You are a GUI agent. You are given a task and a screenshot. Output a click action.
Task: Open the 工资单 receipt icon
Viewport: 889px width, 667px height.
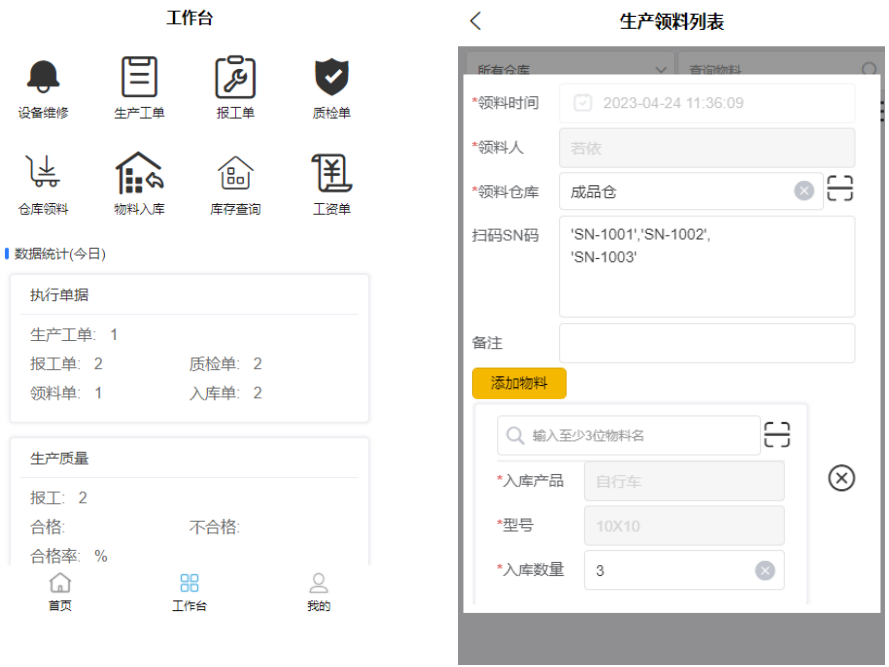331,174
